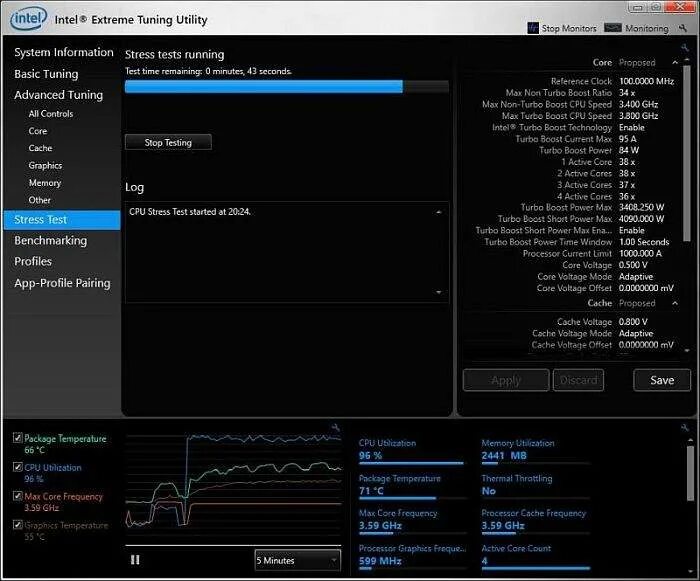Pause the monitoring graph

click(135, 560)
